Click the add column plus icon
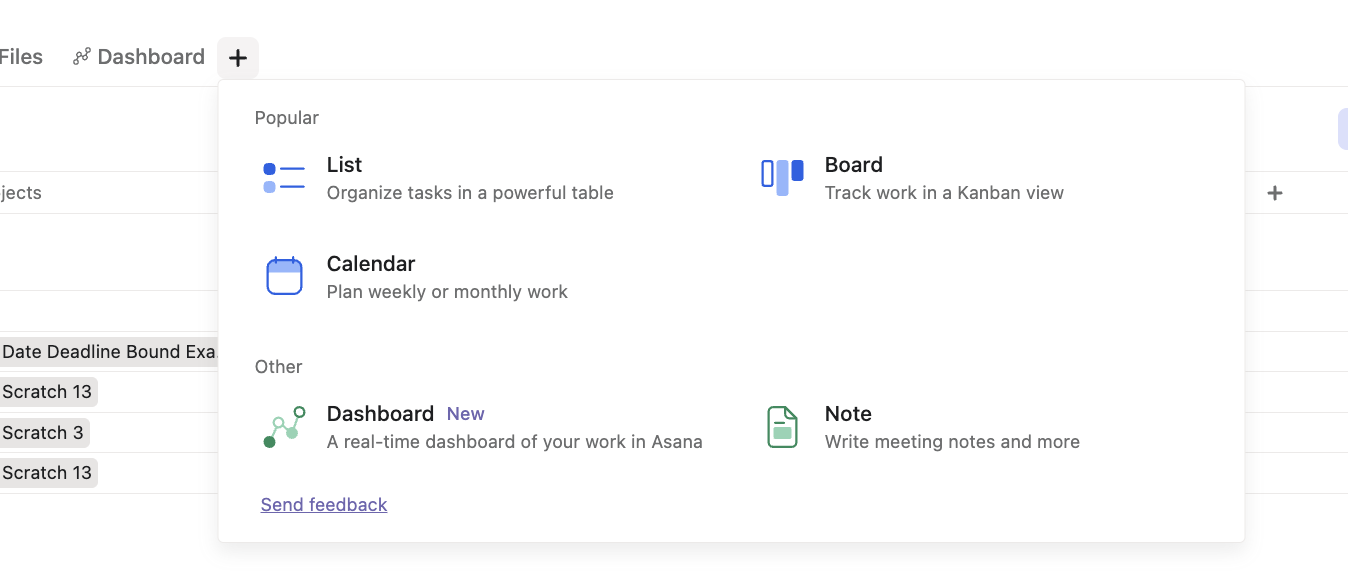The height and width of the screenshot is (572, 1348). click(1275, 193)
